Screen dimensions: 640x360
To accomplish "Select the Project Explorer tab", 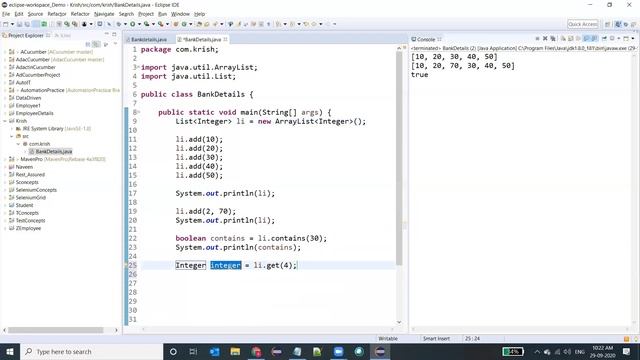I will [x=26, y=36].
